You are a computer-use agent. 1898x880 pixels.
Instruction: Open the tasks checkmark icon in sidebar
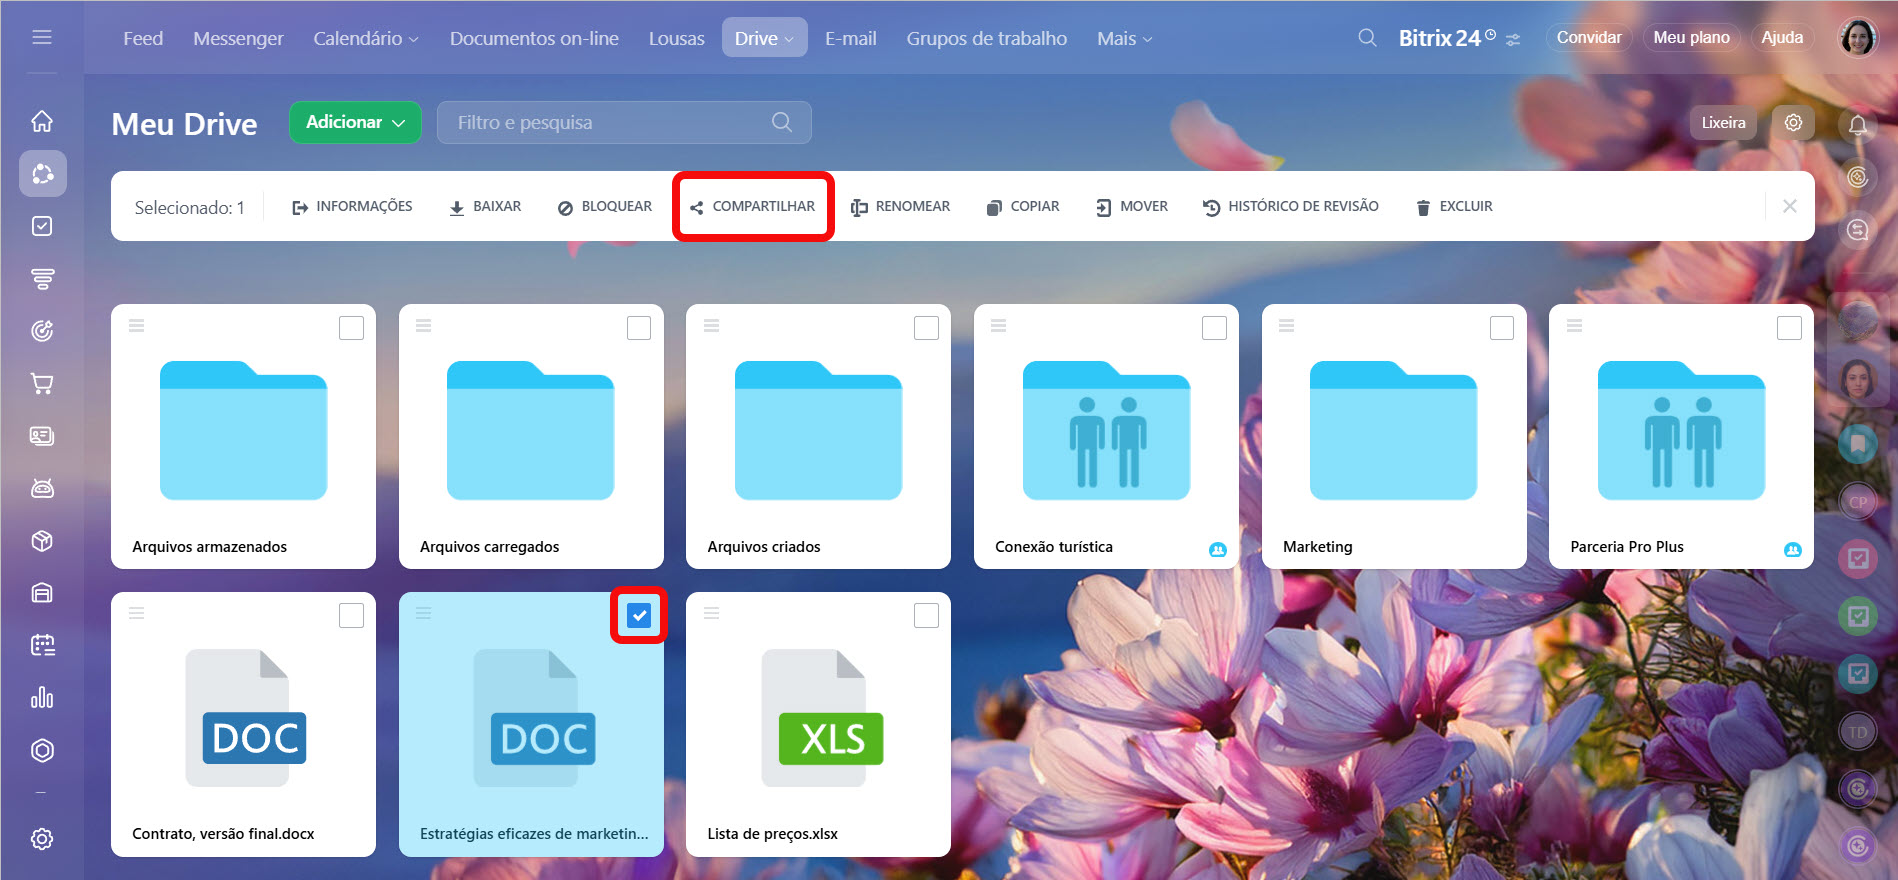tap(42, 226)
